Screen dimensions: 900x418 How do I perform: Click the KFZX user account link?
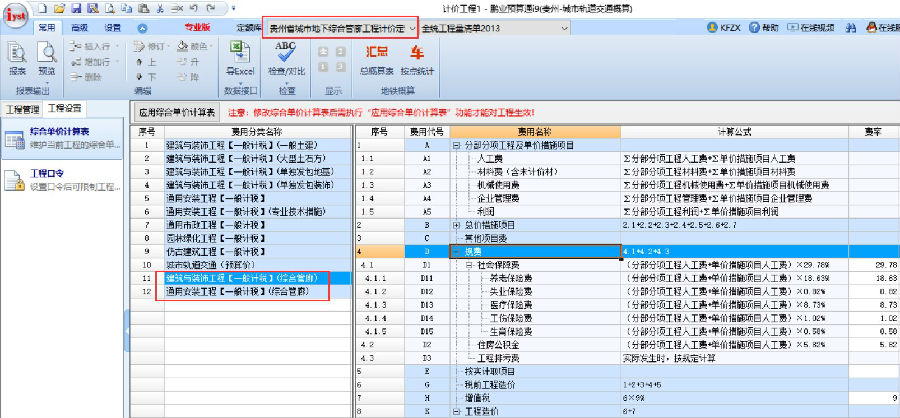pyautogui.click(x=727, y=29)
